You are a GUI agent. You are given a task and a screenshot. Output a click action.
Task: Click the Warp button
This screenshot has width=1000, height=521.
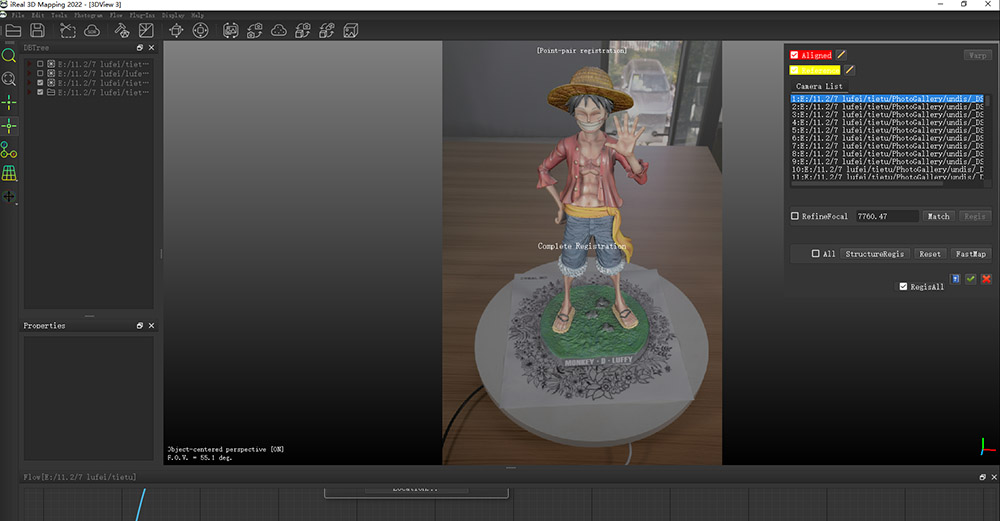coord(977,55)
